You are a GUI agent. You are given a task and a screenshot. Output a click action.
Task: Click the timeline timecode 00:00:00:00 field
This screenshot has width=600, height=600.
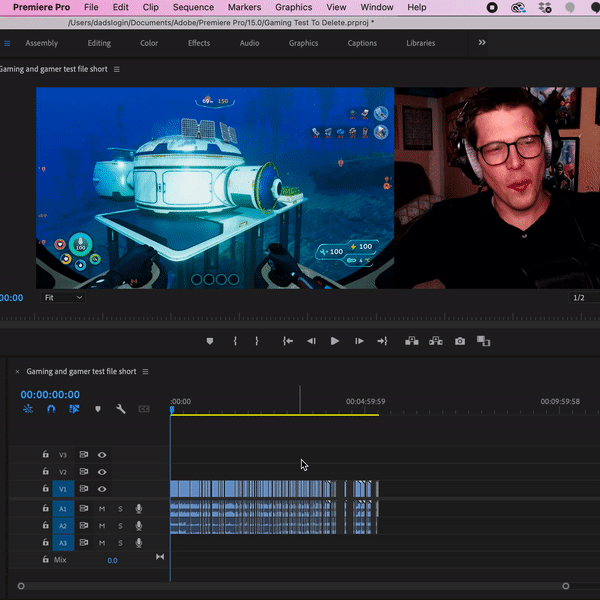pos(50,395)
